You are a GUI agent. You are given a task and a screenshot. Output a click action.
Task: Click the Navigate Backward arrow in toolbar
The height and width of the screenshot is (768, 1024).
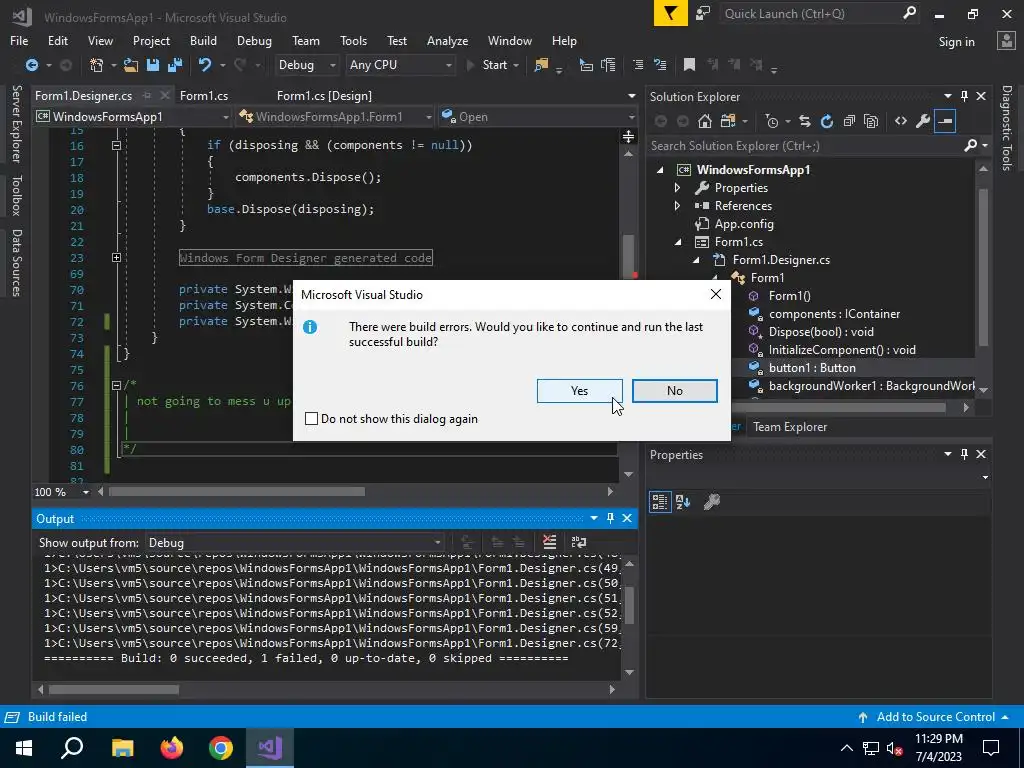31,65
